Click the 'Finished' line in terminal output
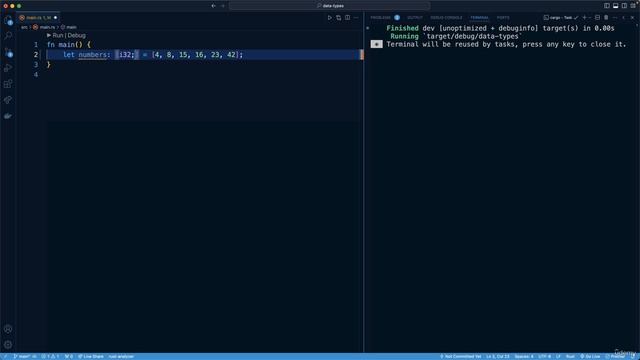 pyautogui.click(x=500, y=28)
